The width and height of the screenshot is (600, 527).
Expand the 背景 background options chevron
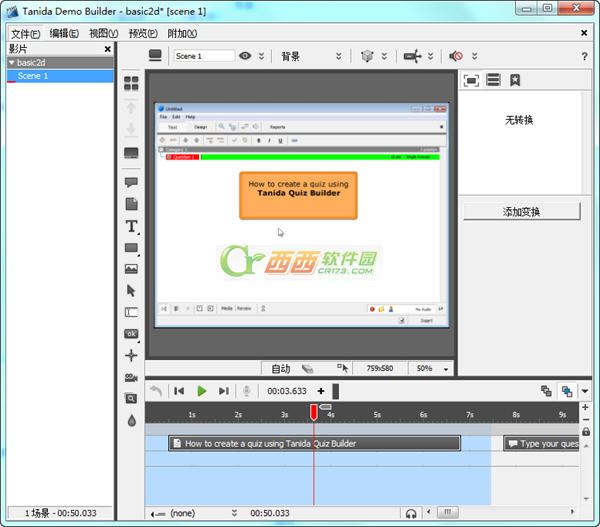[x=339, y=56]
